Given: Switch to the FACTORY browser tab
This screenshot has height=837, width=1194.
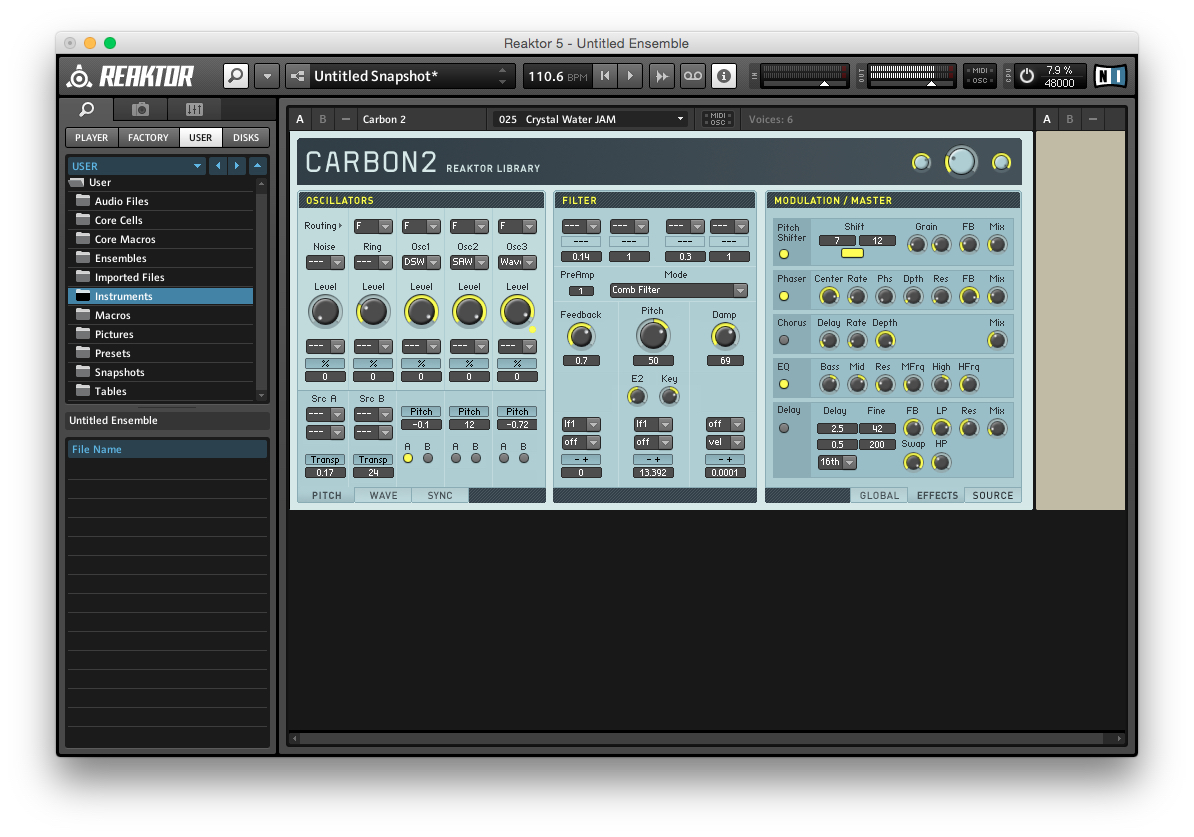Looking at the screenshot, I should point(147,137).
